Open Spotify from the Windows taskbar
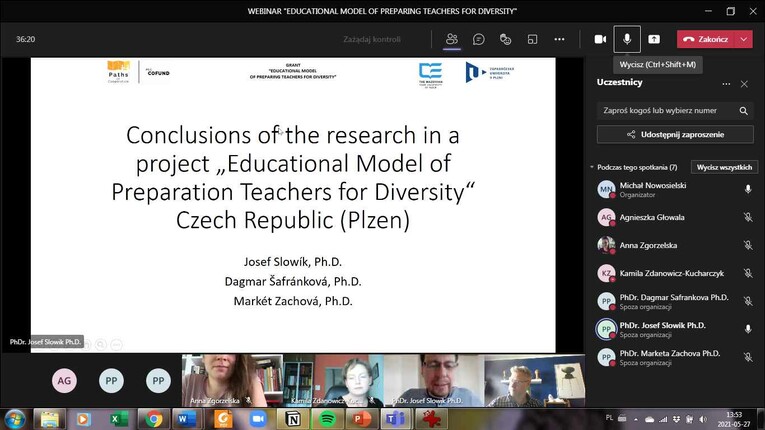Viewport: 765px width, 430px height. pos(329,418)
